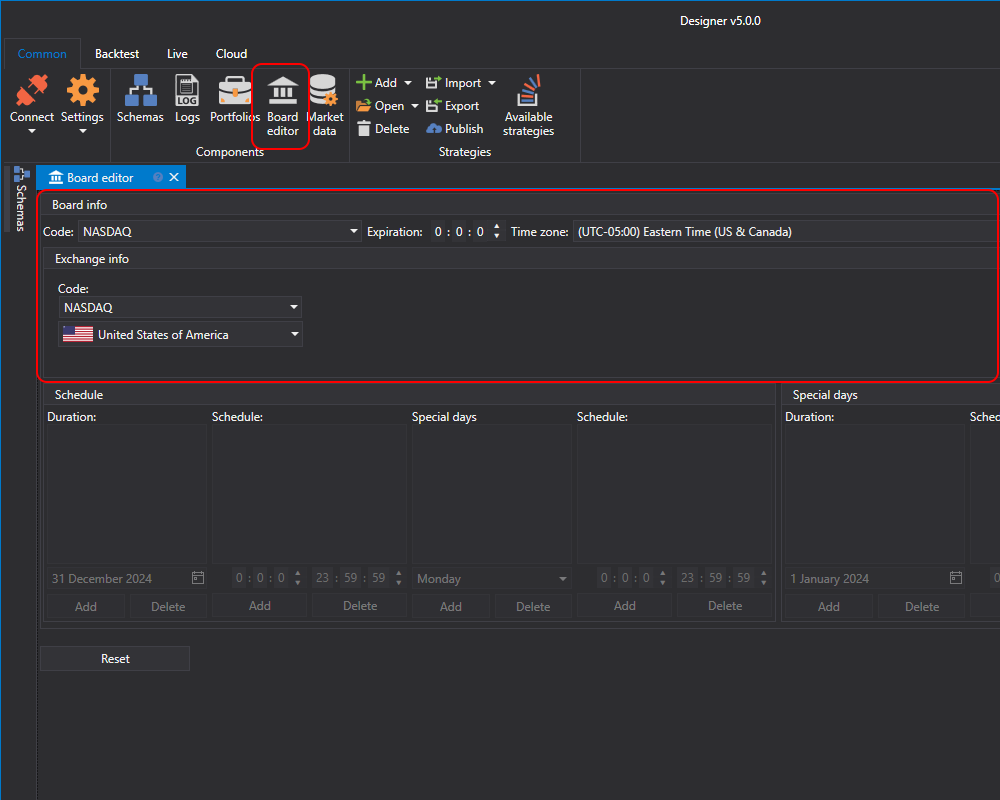Screen dimensions: 1000x800
Task: Open the Portfolios component
Action: coord(235,99)
